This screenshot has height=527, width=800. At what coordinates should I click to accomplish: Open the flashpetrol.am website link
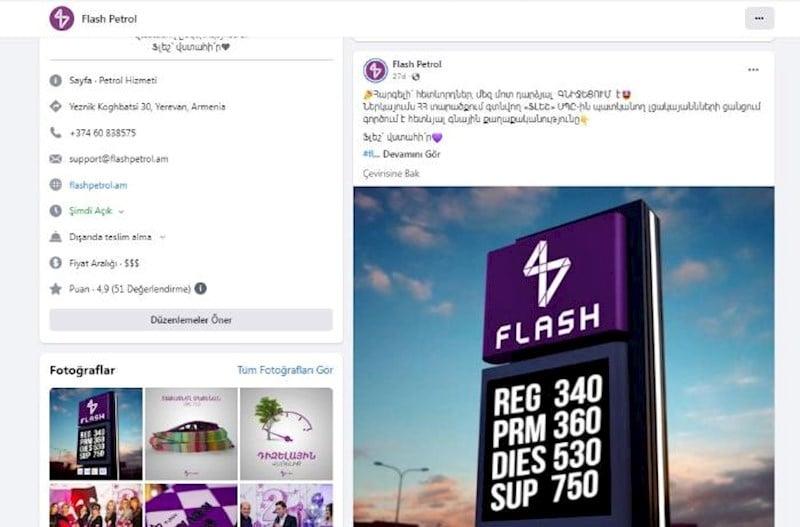tap(98, 185)
